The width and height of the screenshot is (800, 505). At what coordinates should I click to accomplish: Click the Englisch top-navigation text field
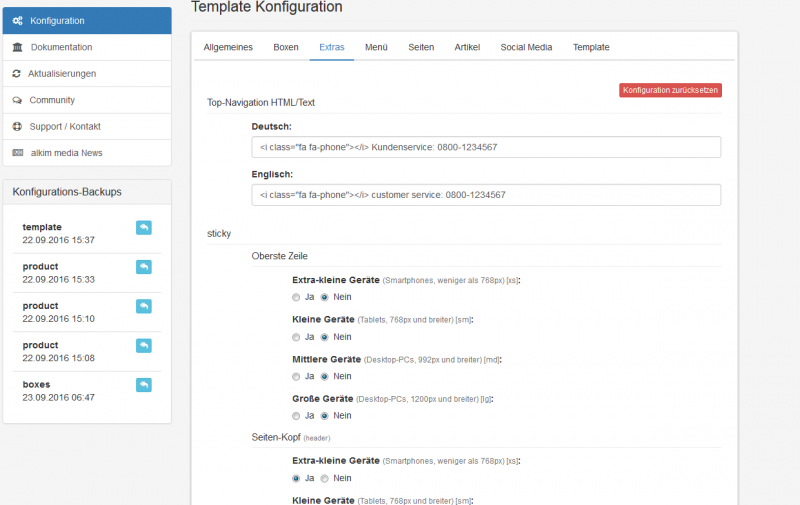click(486, 195)
